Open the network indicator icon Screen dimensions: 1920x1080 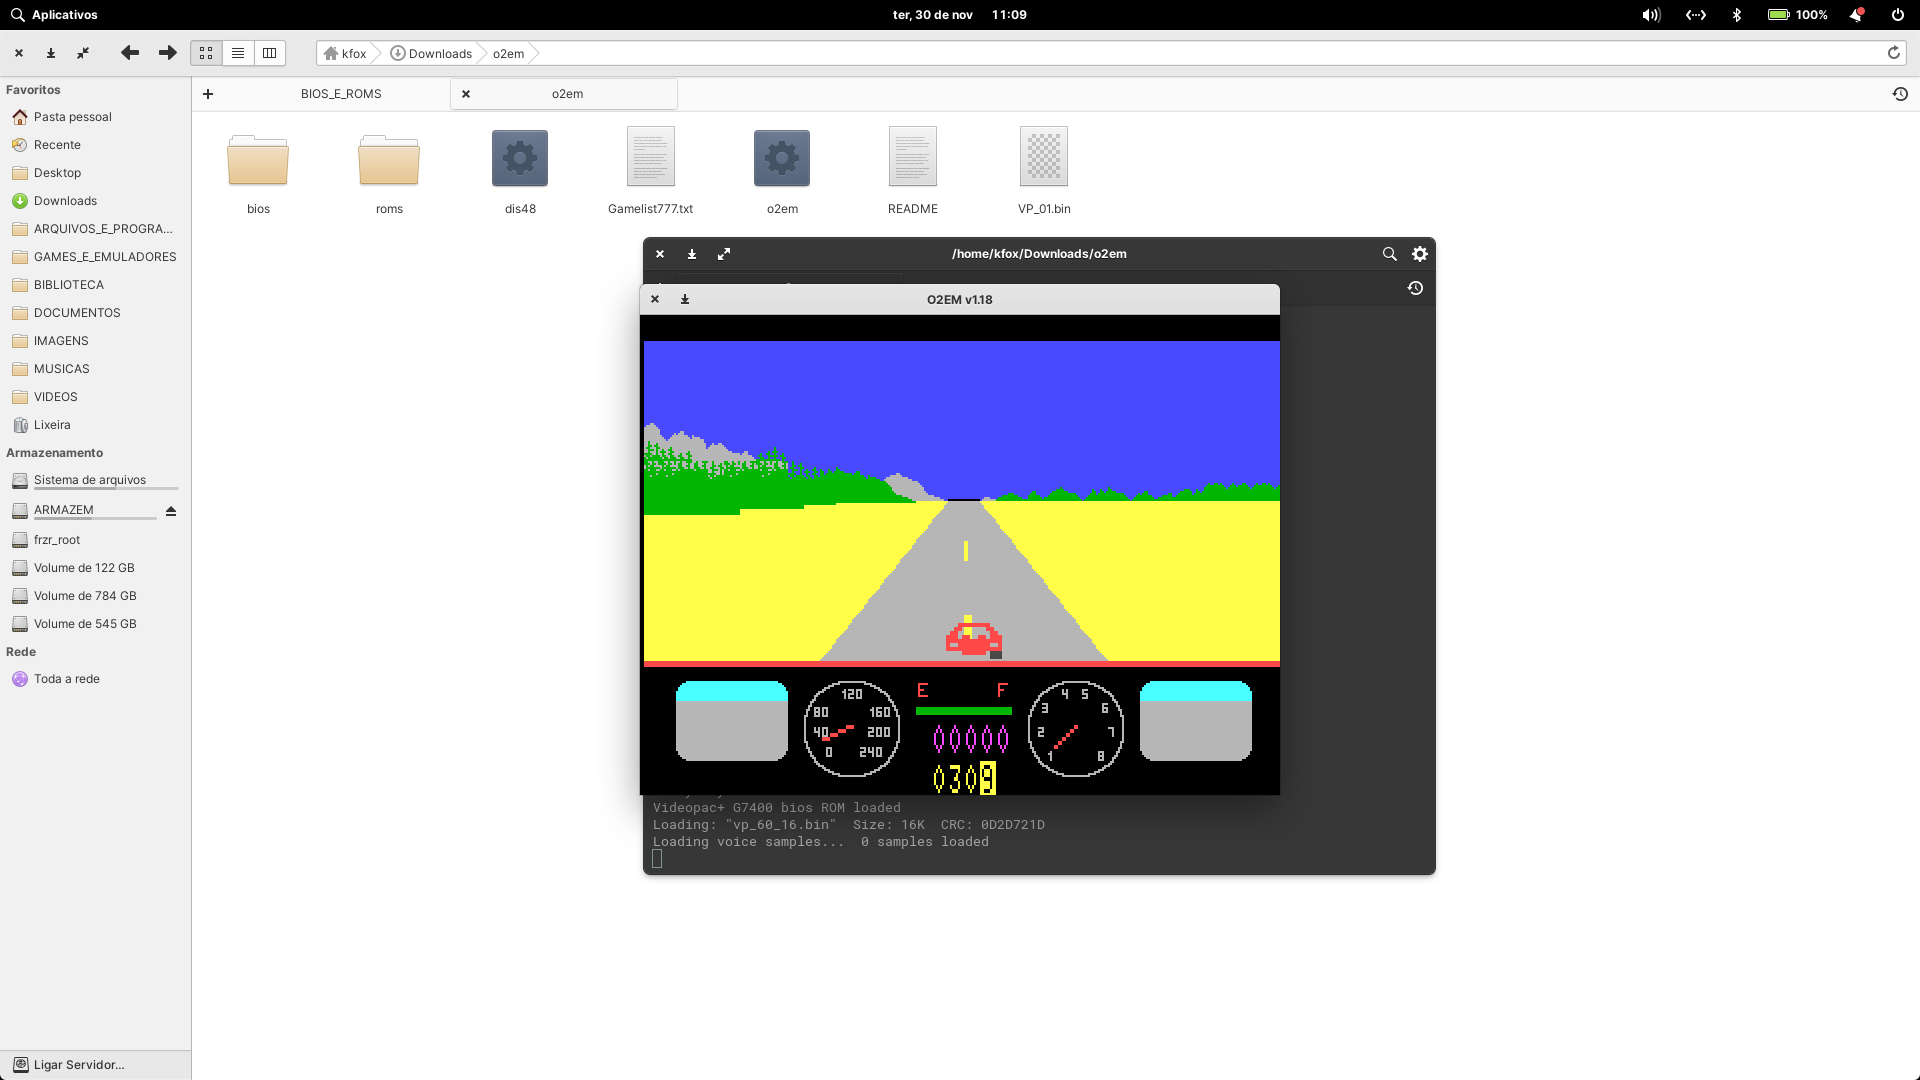click(1696, 15)
